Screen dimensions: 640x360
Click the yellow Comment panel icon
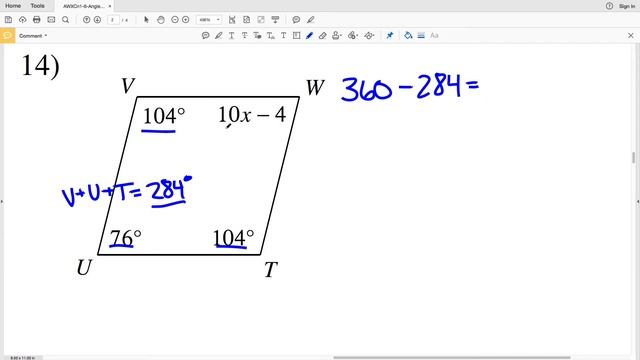pos(7,36)
